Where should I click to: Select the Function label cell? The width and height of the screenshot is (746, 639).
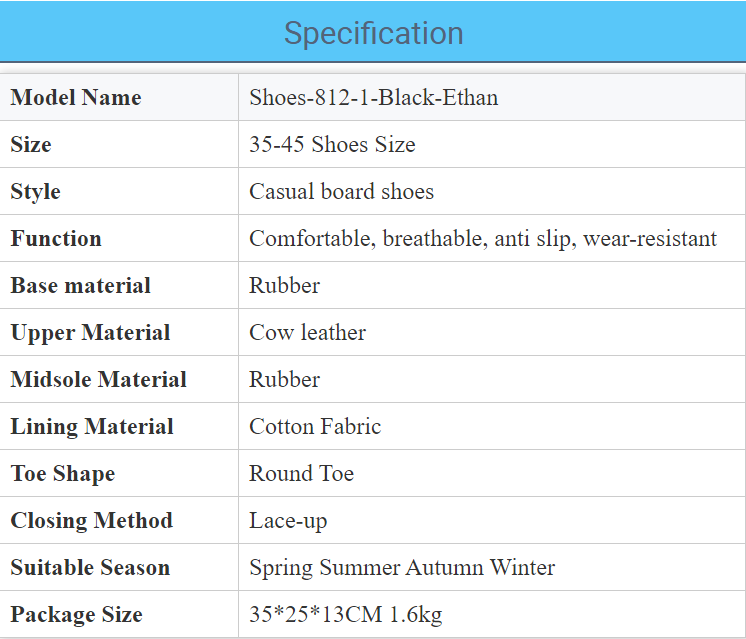point(119,238)
